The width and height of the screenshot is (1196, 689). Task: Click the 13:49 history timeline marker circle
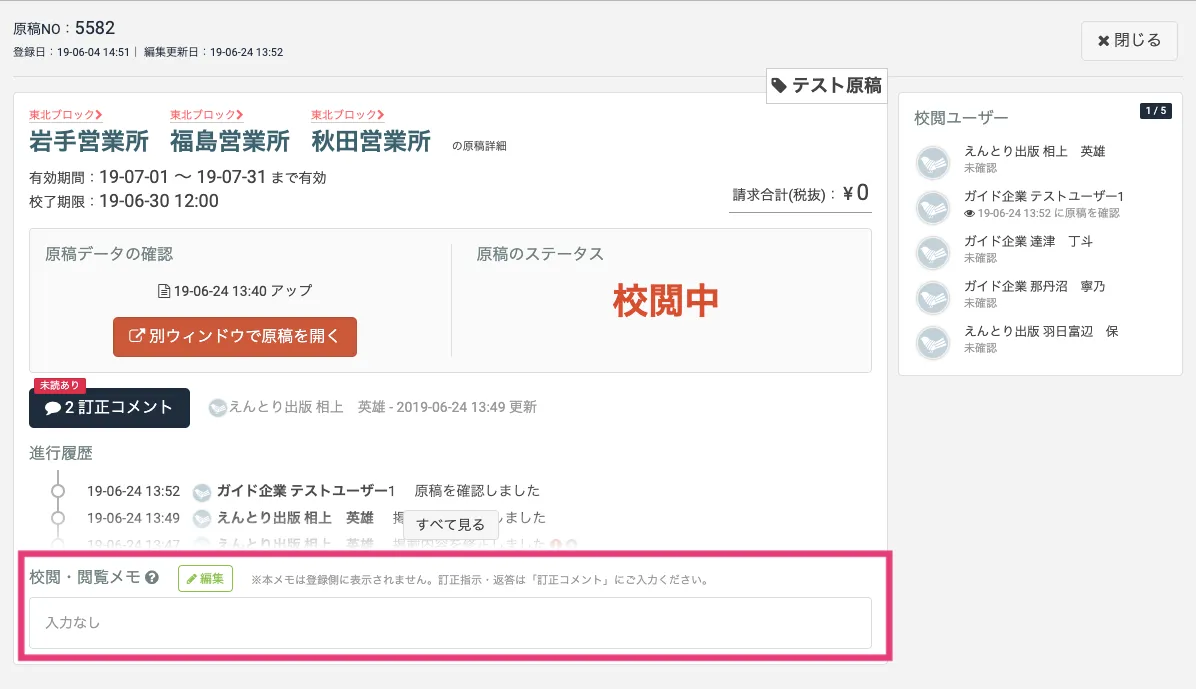pyautogui.click(x=58, y=517)
